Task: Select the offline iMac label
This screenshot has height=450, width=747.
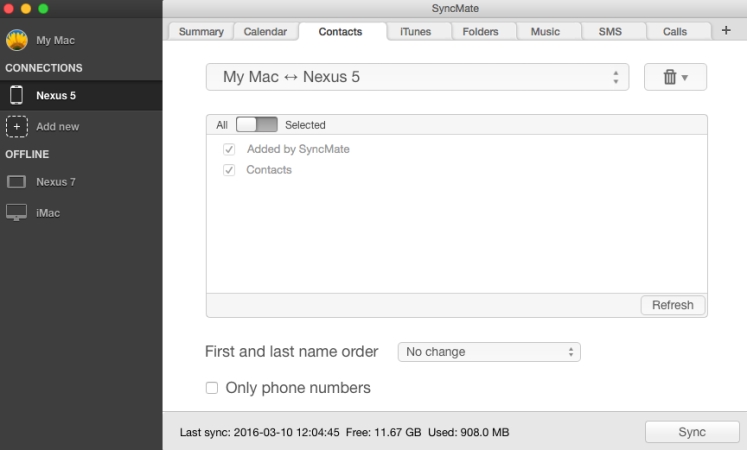Action: point(48,213)
